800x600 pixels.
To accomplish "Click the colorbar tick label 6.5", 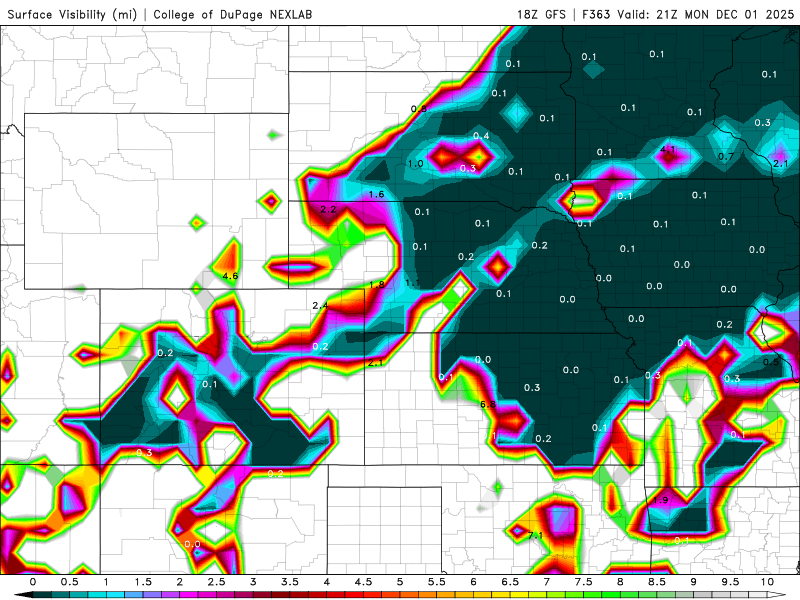I will (x=510, y=582).
